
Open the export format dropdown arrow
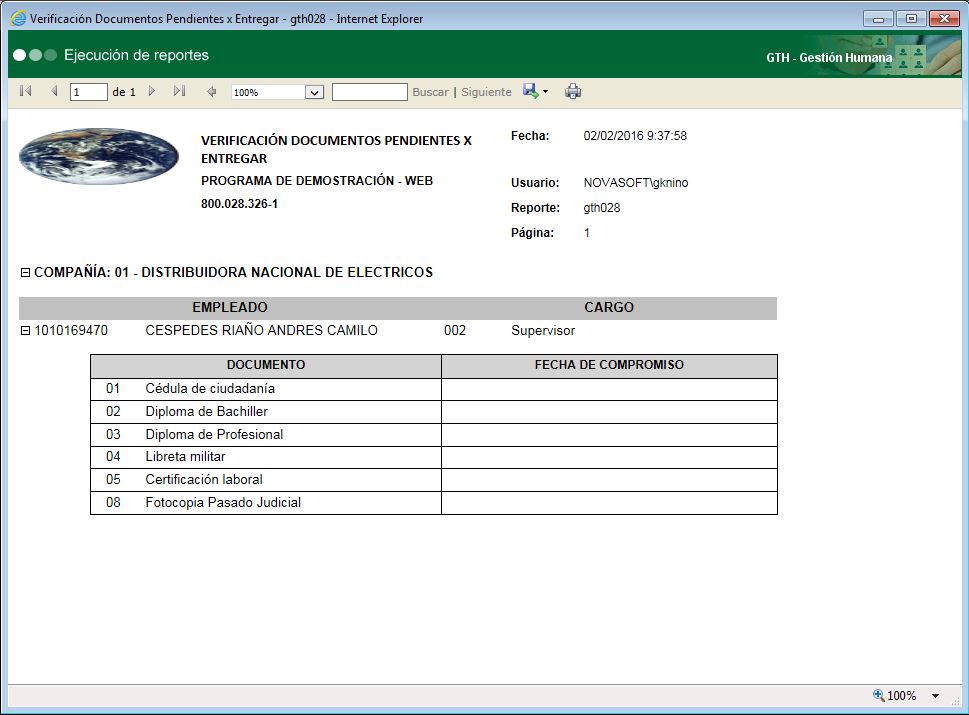tap(544, 91)
